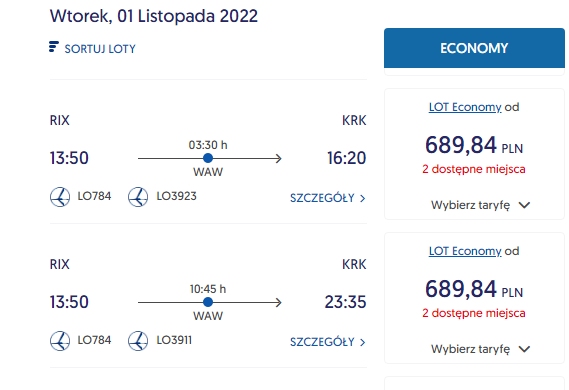Open SORTUJ LOTY sorting options
This screenshot has height=390, width=569.
click(x=92, y=49)
